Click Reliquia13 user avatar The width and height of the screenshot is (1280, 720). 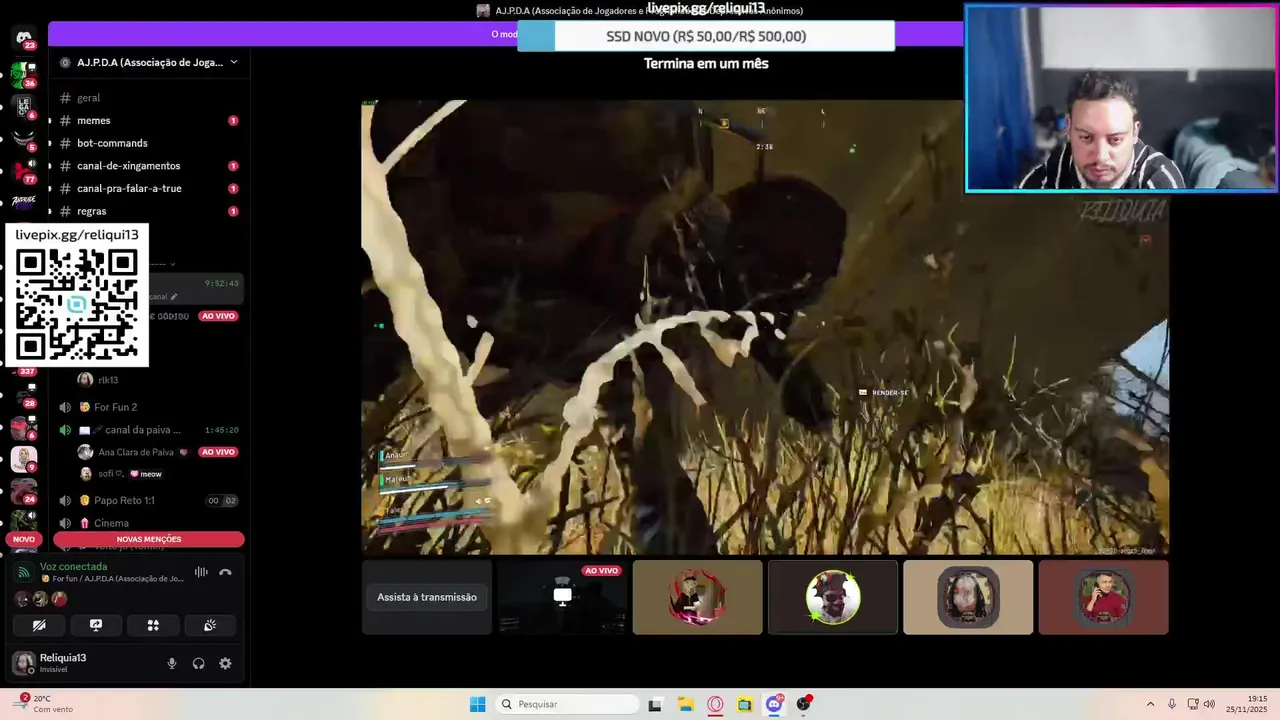tap(23, 663)
